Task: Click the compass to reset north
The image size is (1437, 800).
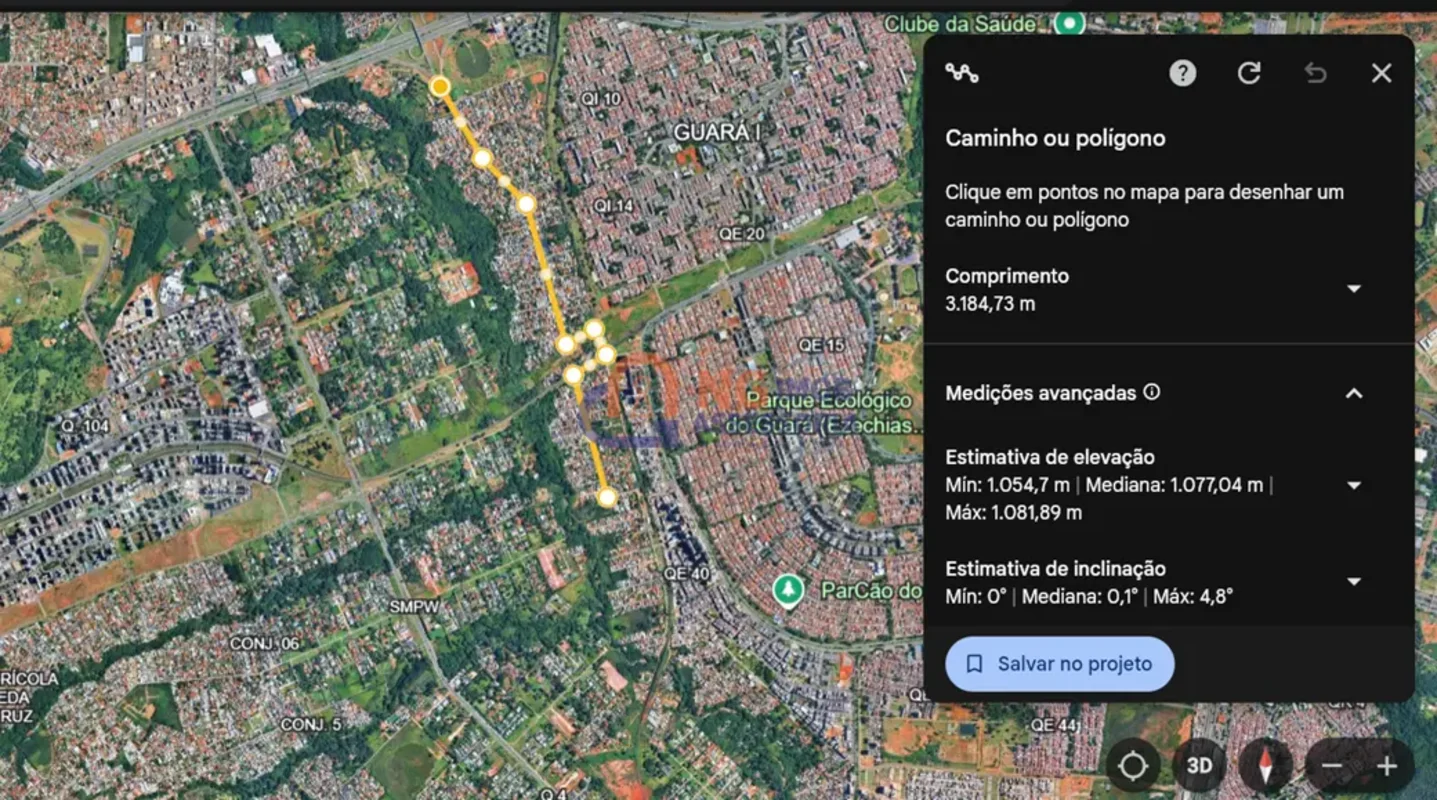Action: click(x=1265, y=766)
